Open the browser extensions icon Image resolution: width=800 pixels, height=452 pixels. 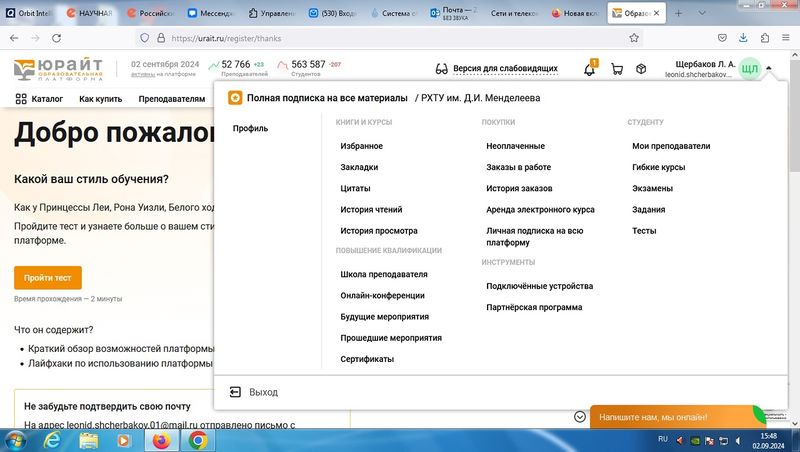pyautogui.click(x=765, y=38)
